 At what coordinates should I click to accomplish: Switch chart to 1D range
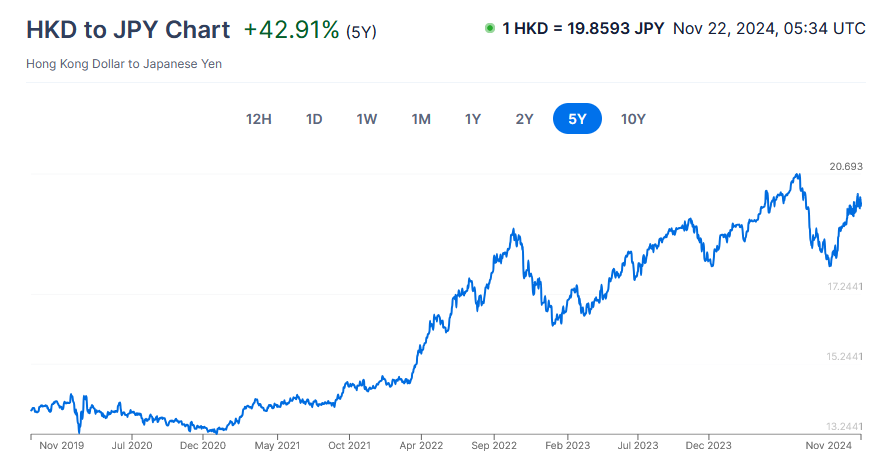click(314, 119)
